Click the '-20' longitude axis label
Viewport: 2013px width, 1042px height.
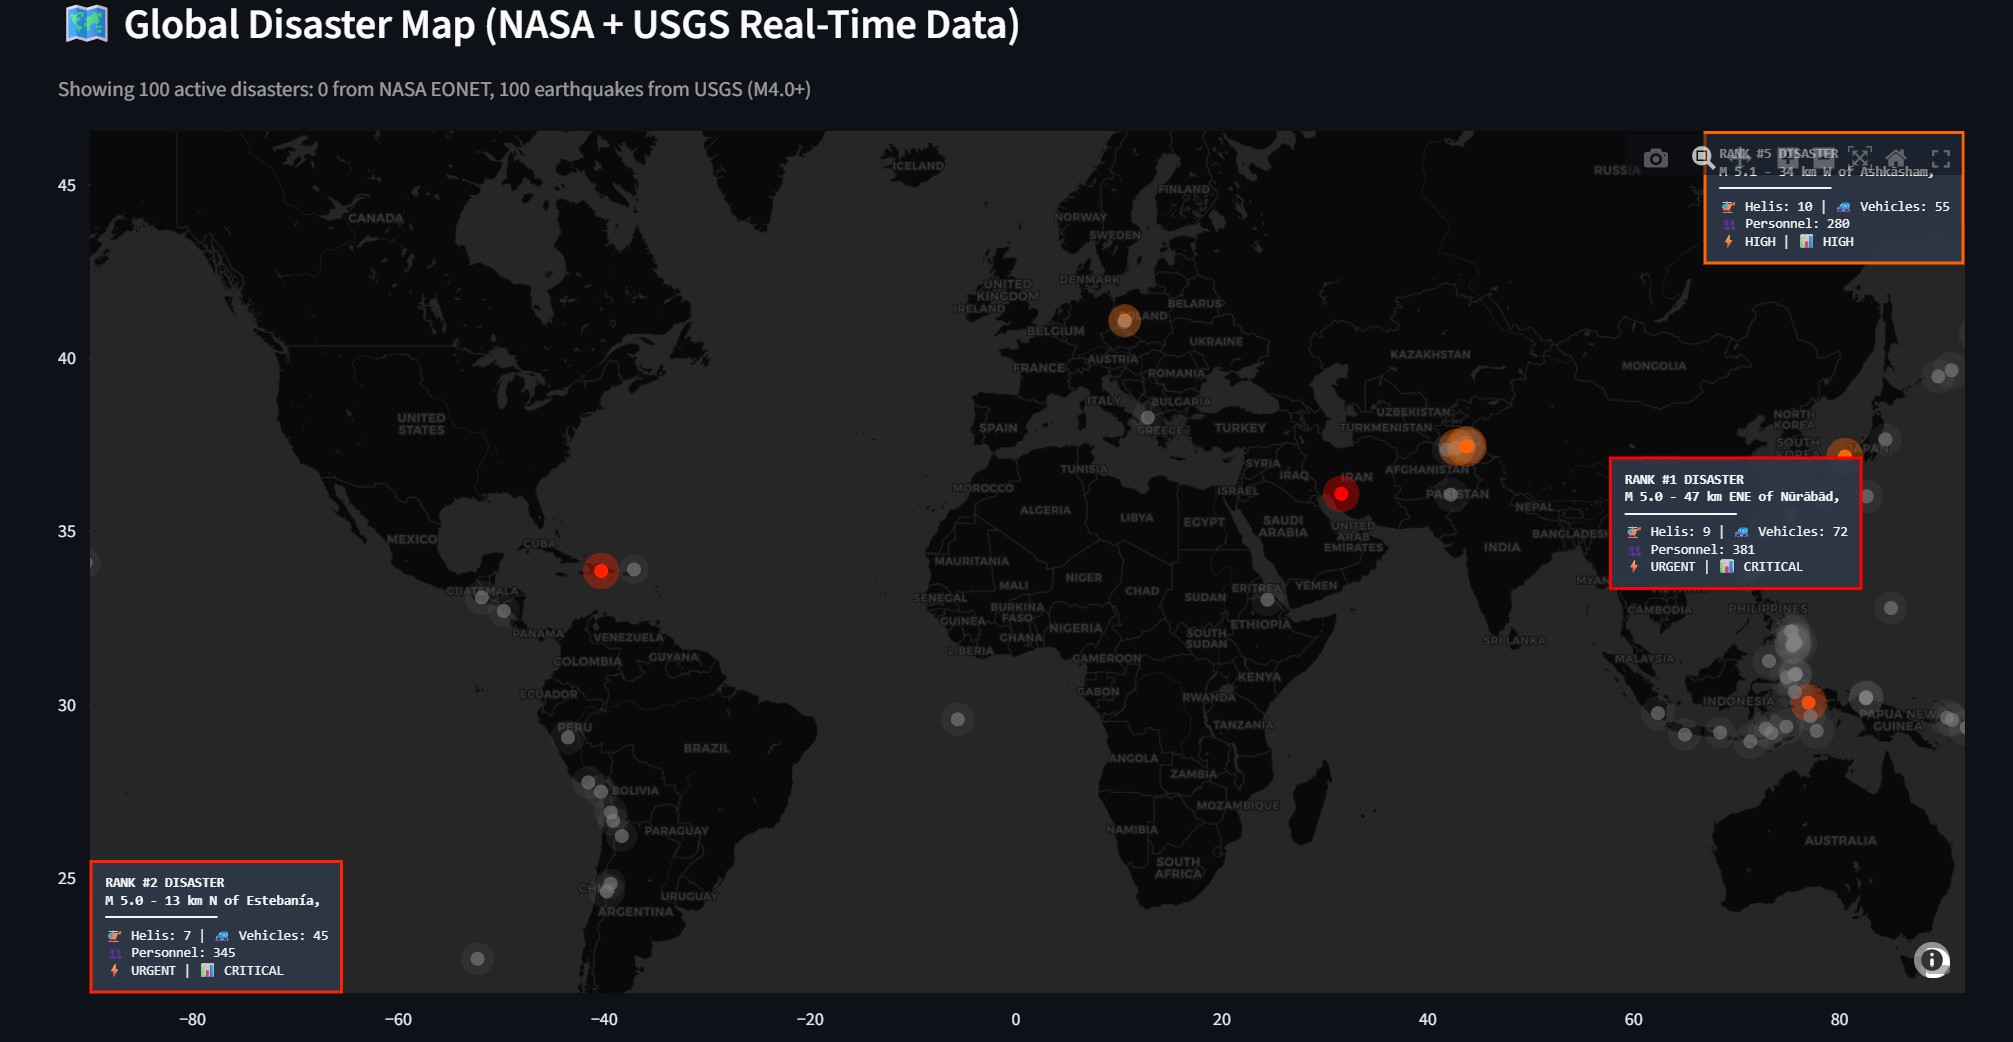(x=810, y=1020)
